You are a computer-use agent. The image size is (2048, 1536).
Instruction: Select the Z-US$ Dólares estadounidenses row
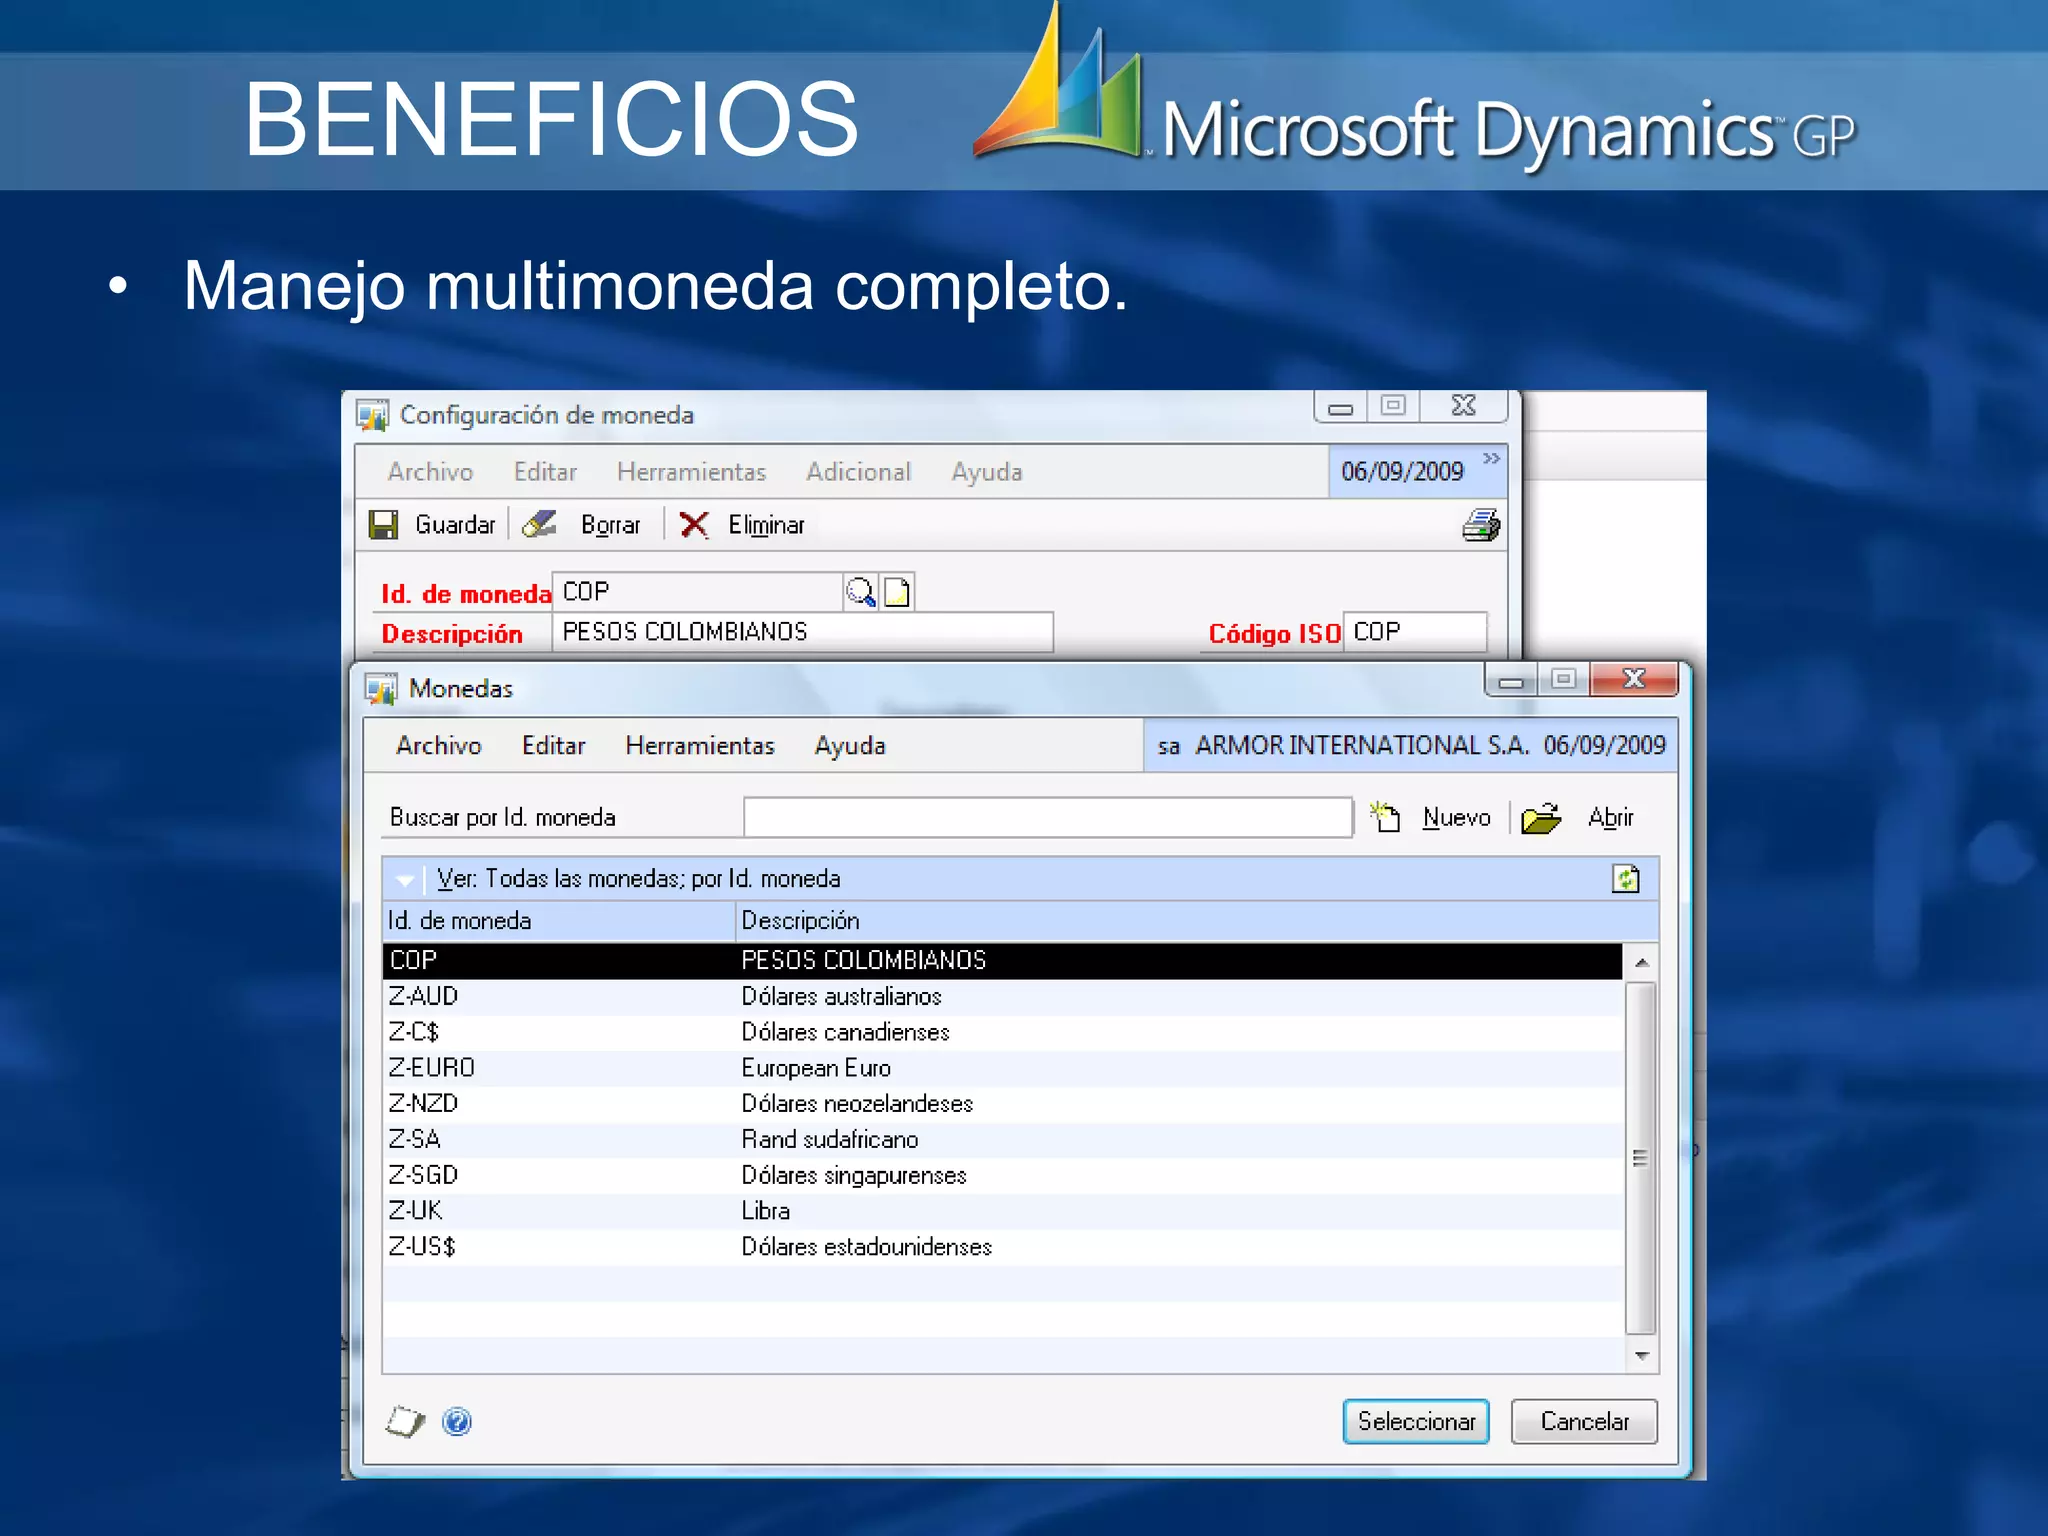coord(1002,1247)
